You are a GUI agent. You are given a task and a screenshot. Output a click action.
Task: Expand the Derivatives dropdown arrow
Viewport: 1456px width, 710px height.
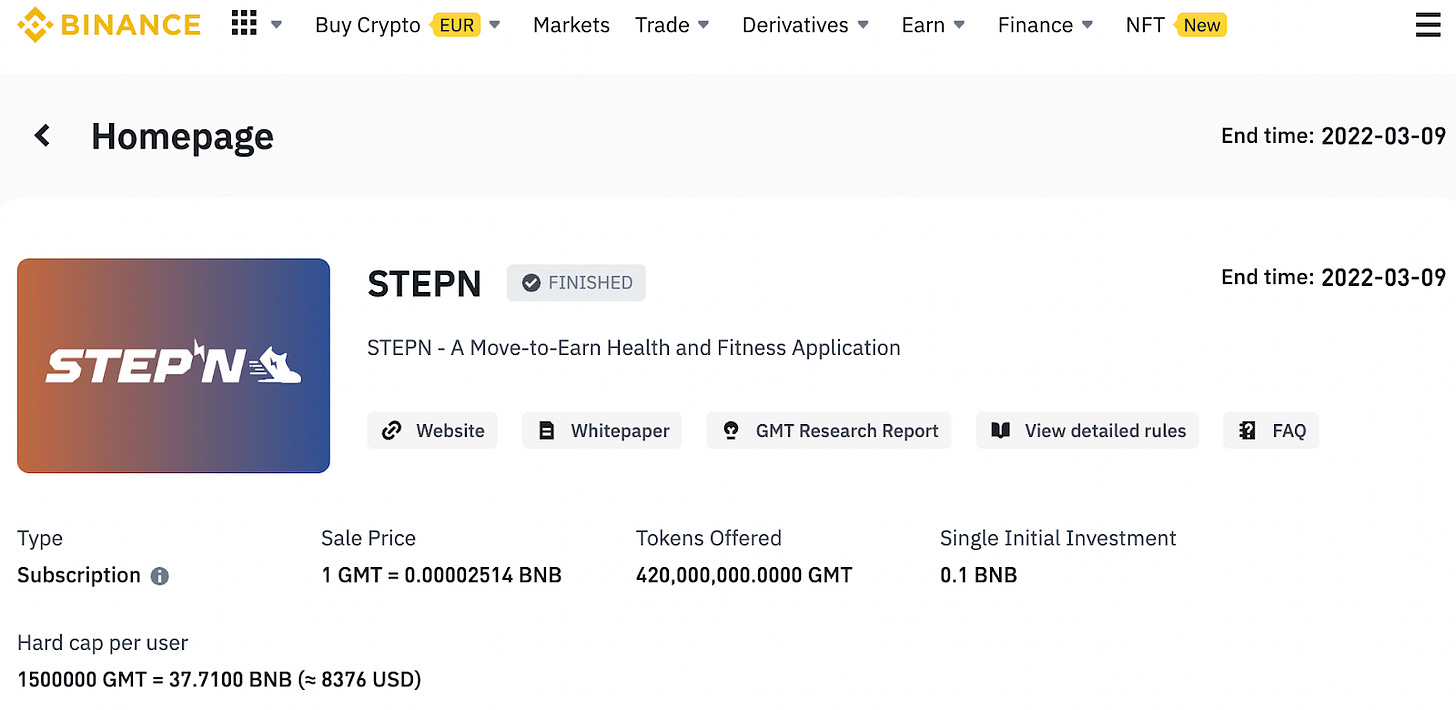pyautogui.click(x=863, y=25)
